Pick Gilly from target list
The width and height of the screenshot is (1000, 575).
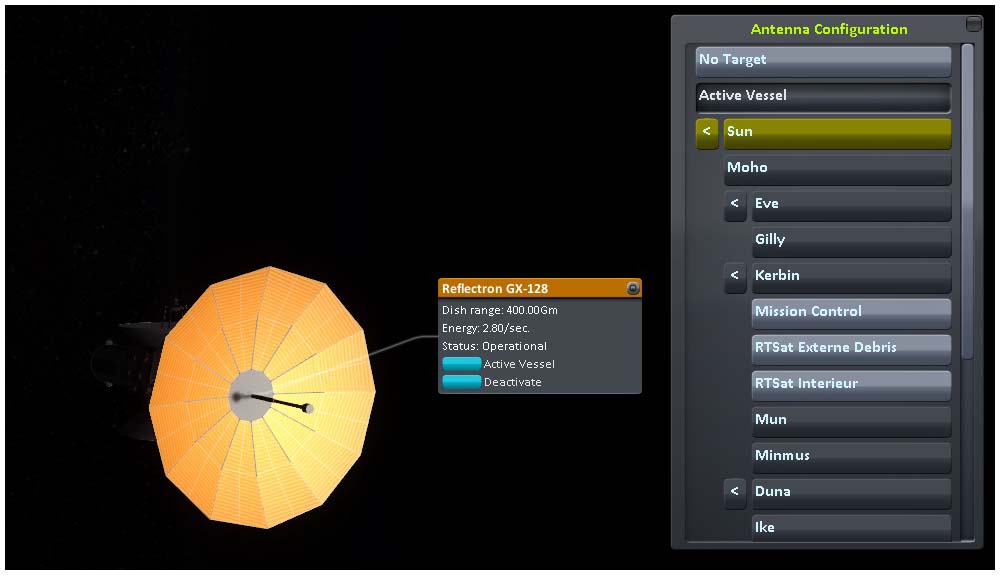pyautogui.click(x=851, y=240)
